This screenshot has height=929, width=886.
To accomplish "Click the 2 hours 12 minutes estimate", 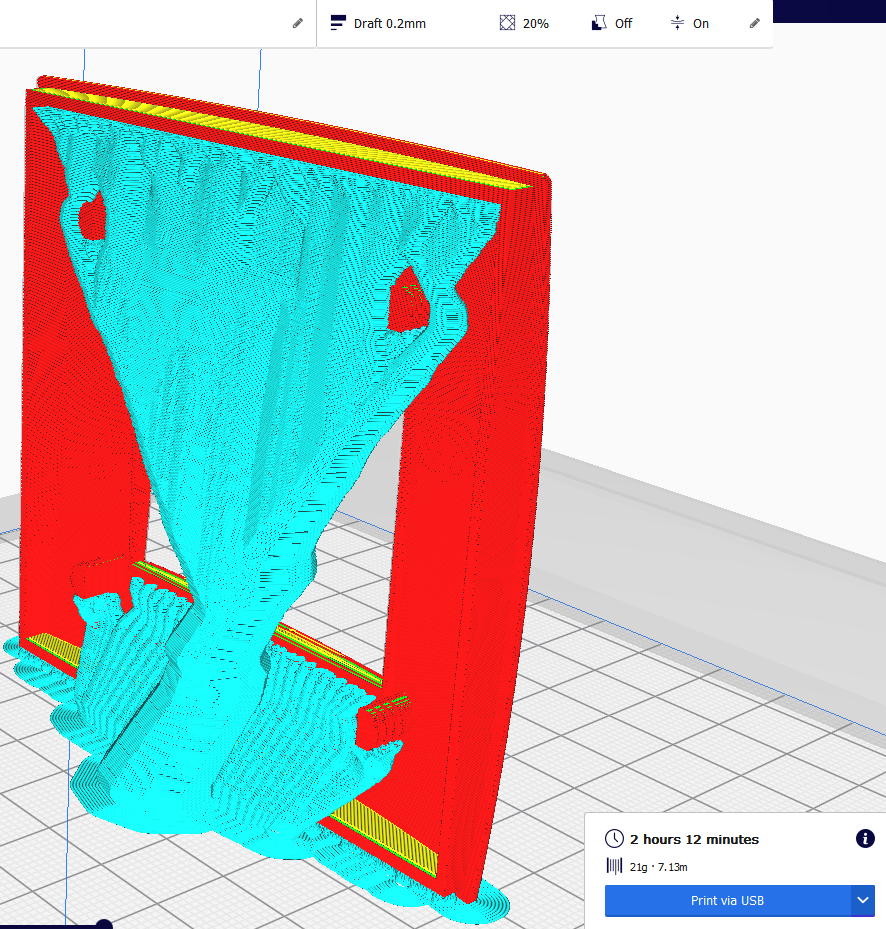I will point(694,840).
